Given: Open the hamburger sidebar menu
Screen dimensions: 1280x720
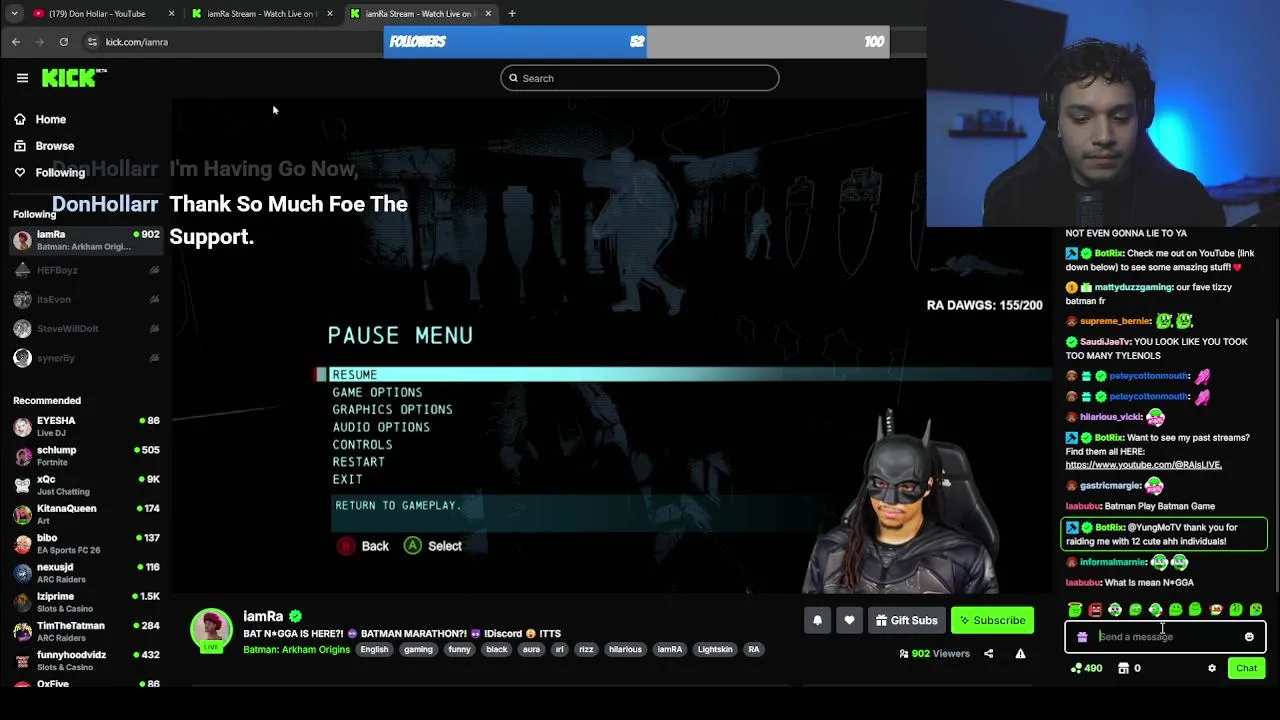Looking at the screenshot, I should [22, 77].
